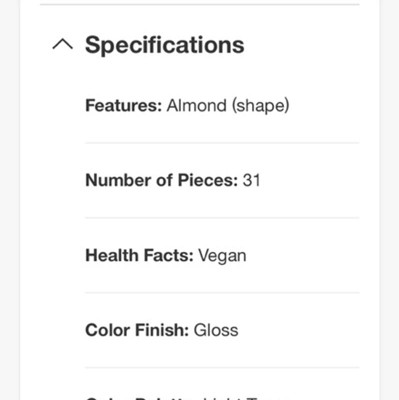The height and width of the screenshot is (400, 399).
Task: Select the Features label
Action: pos(124,105)
